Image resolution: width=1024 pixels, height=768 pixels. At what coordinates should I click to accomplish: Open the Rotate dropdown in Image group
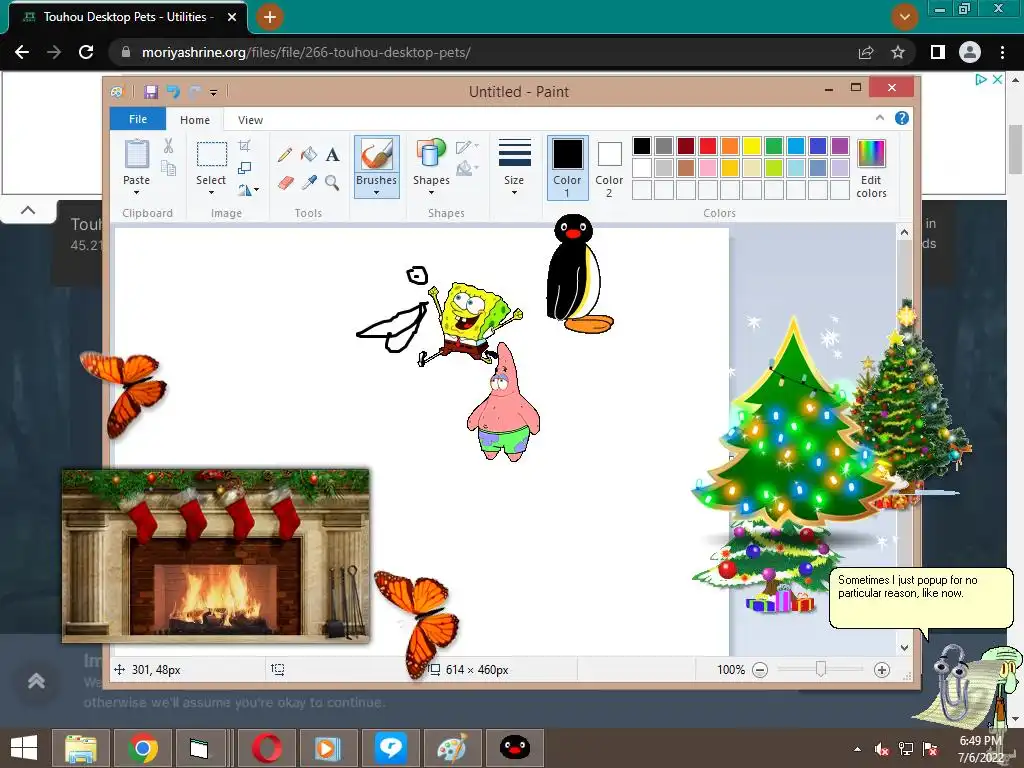(248, 190)
